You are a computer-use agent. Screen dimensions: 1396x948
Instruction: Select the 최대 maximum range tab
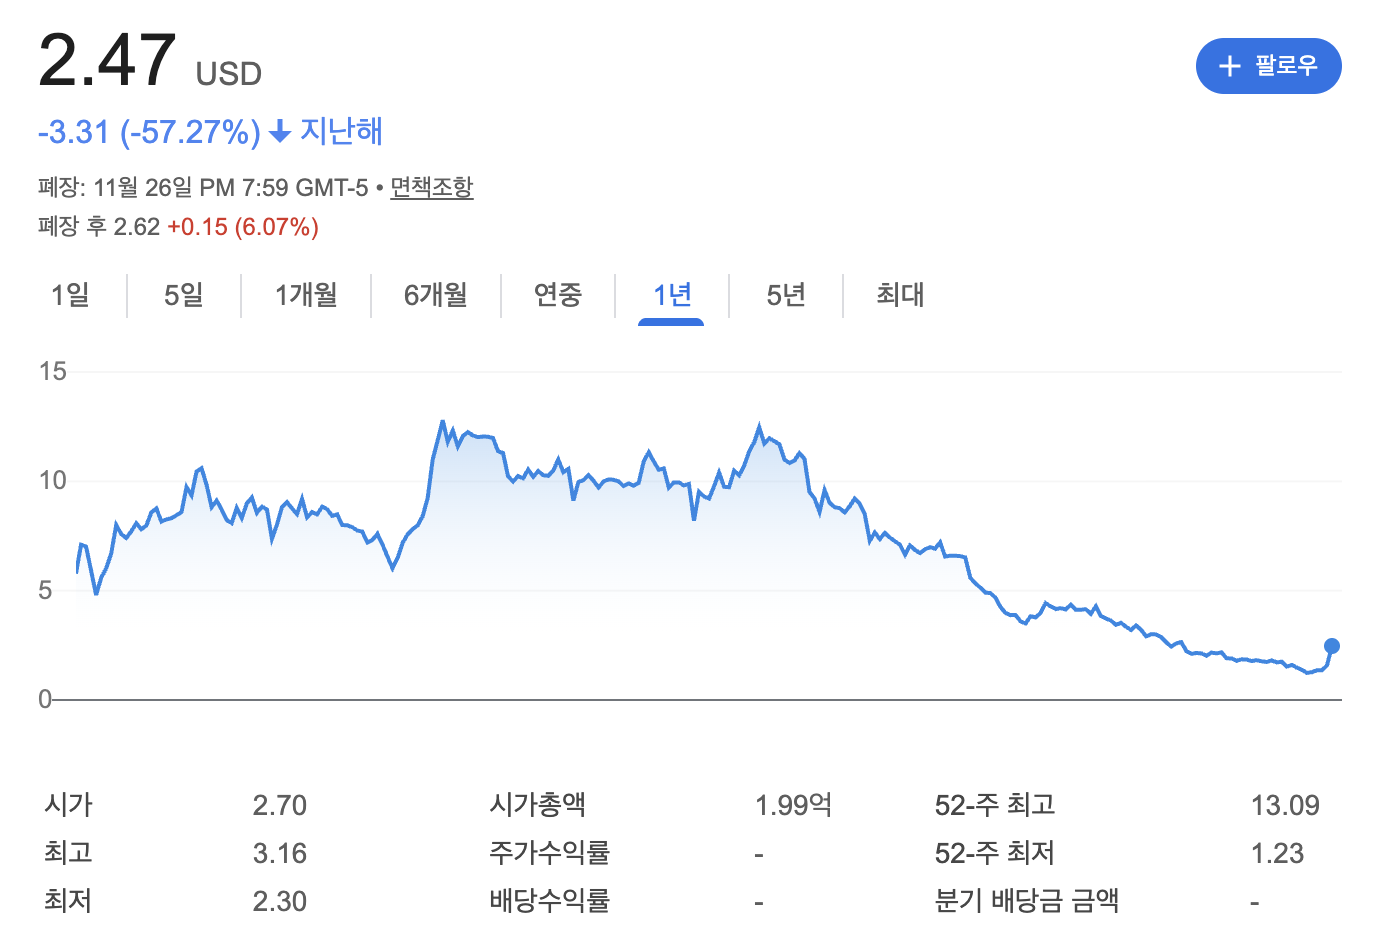(x=895, y=295)
